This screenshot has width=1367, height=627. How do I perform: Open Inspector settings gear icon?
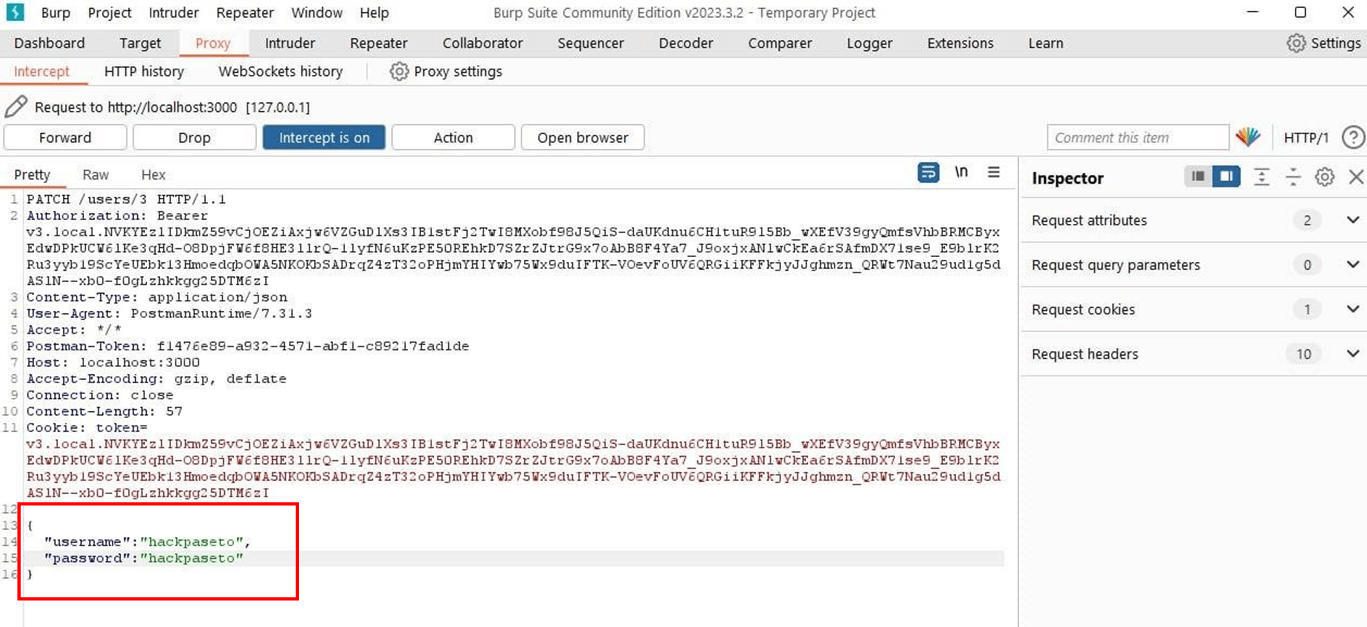(1324, 177)
